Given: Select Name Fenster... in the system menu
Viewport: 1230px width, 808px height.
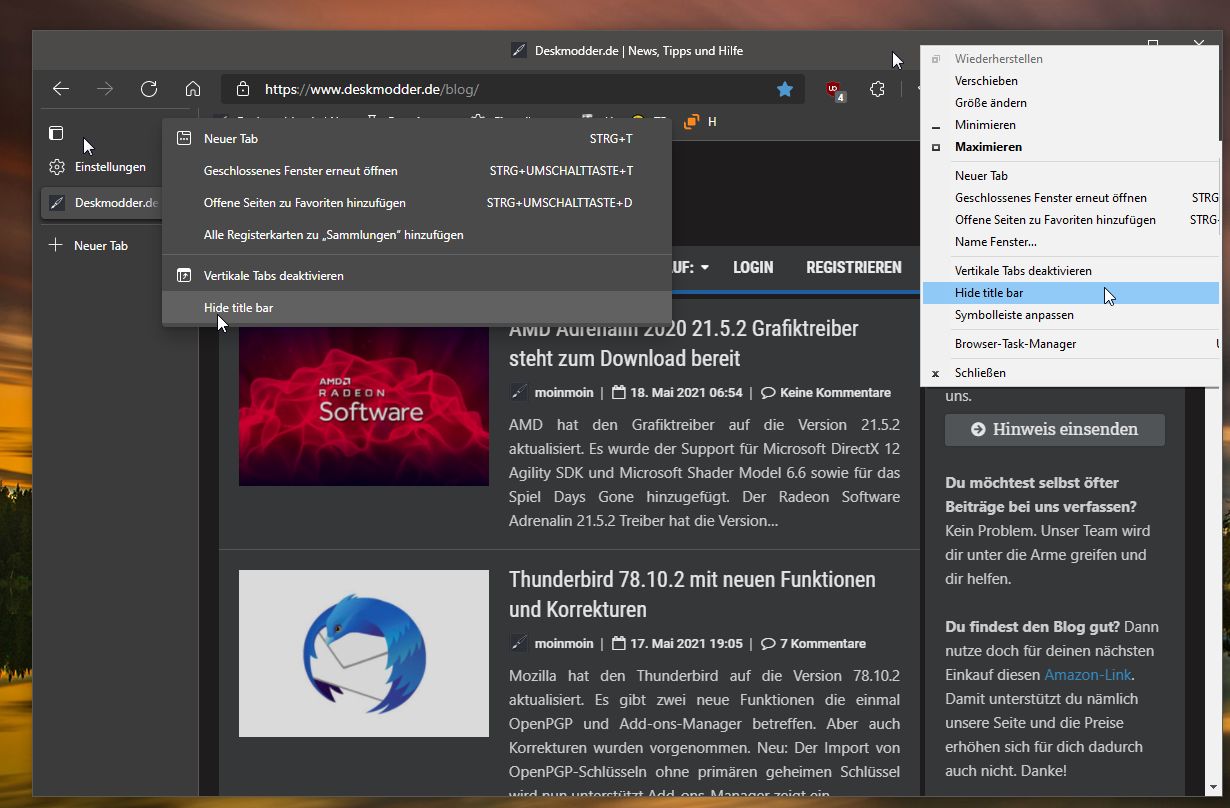Looking at the screenshot, I should (x=1072, y=242).
